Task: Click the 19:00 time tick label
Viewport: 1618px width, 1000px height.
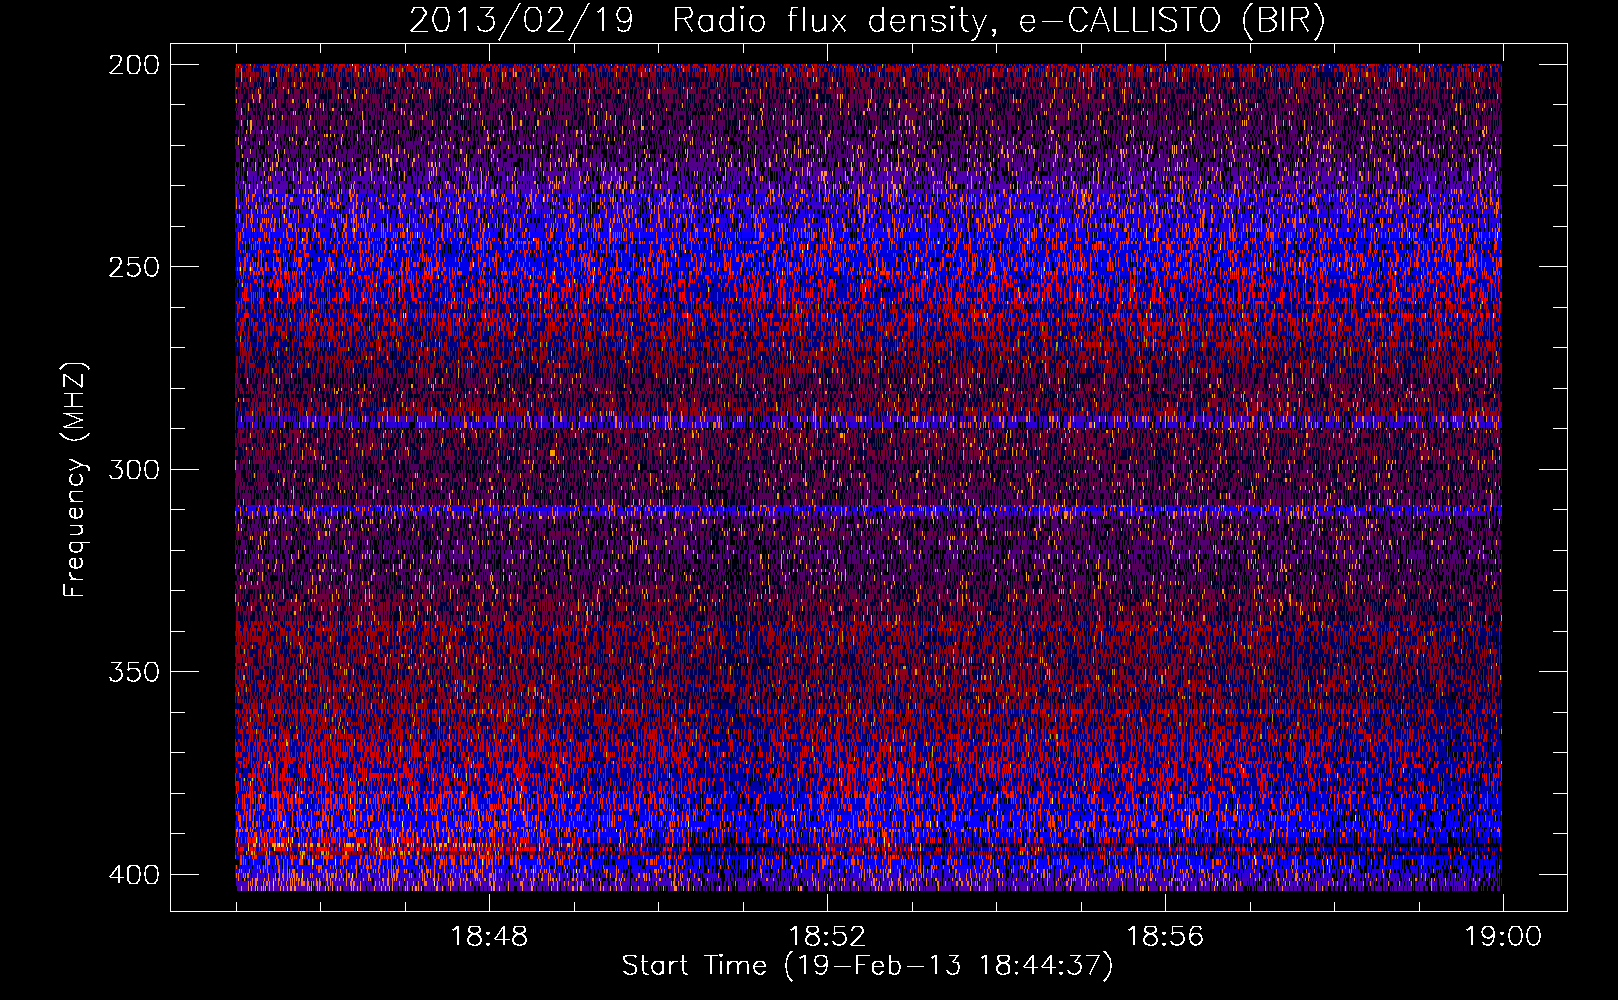Action: (x=1503, y=937)
